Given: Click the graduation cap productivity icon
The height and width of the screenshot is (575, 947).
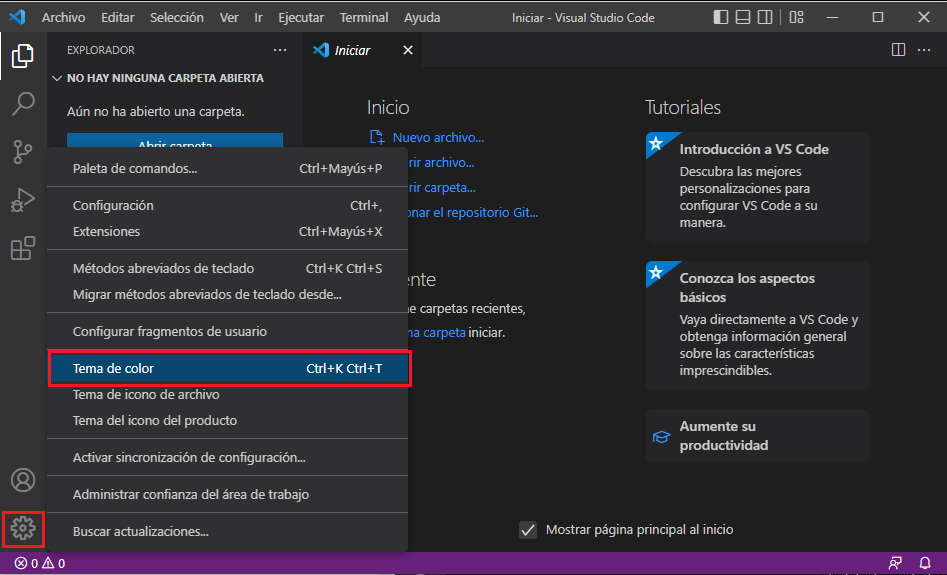Looking at the screenshot, I should tap(661, 436).
